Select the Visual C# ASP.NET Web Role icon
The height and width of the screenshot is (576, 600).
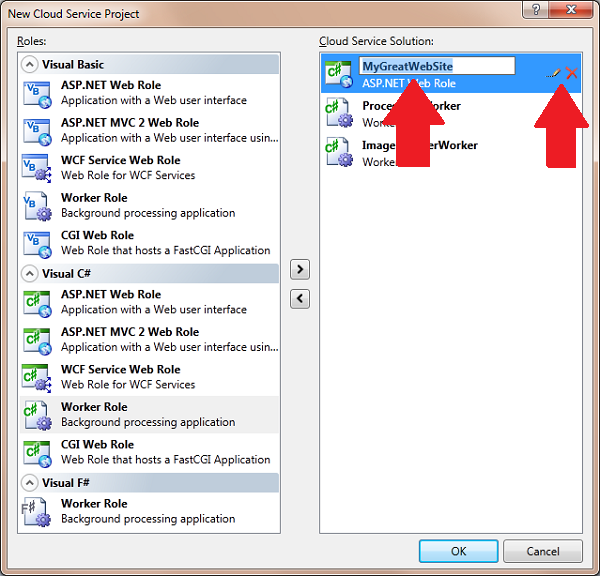pos(36,302)
